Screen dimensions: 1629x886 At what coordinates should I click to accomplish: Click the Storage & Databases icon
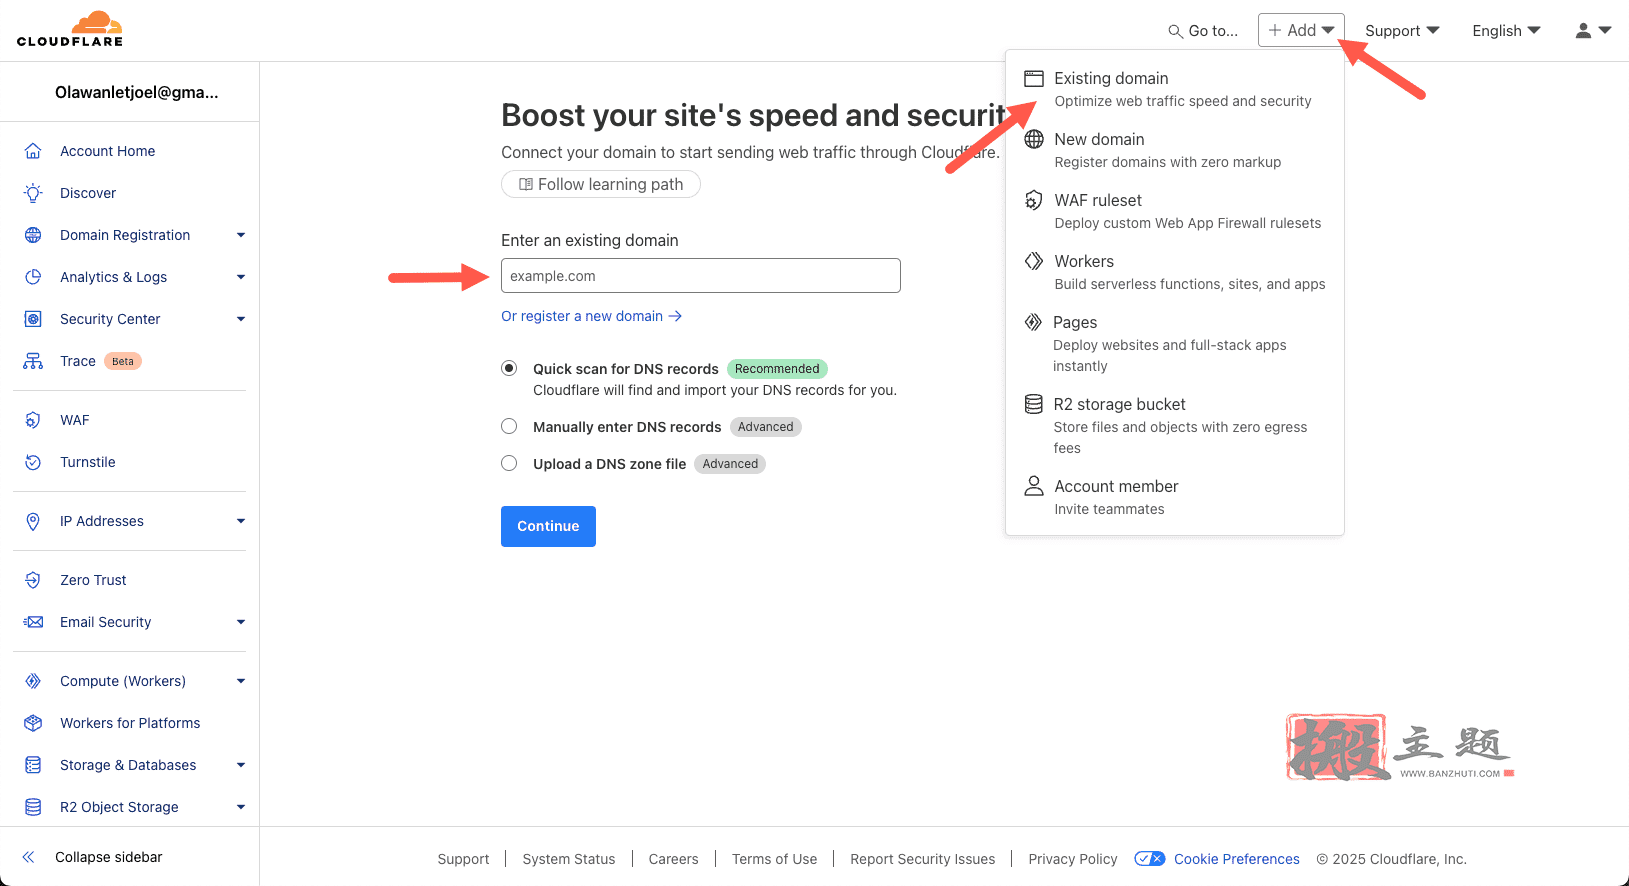pyautogui.click(x=33, y=765)
